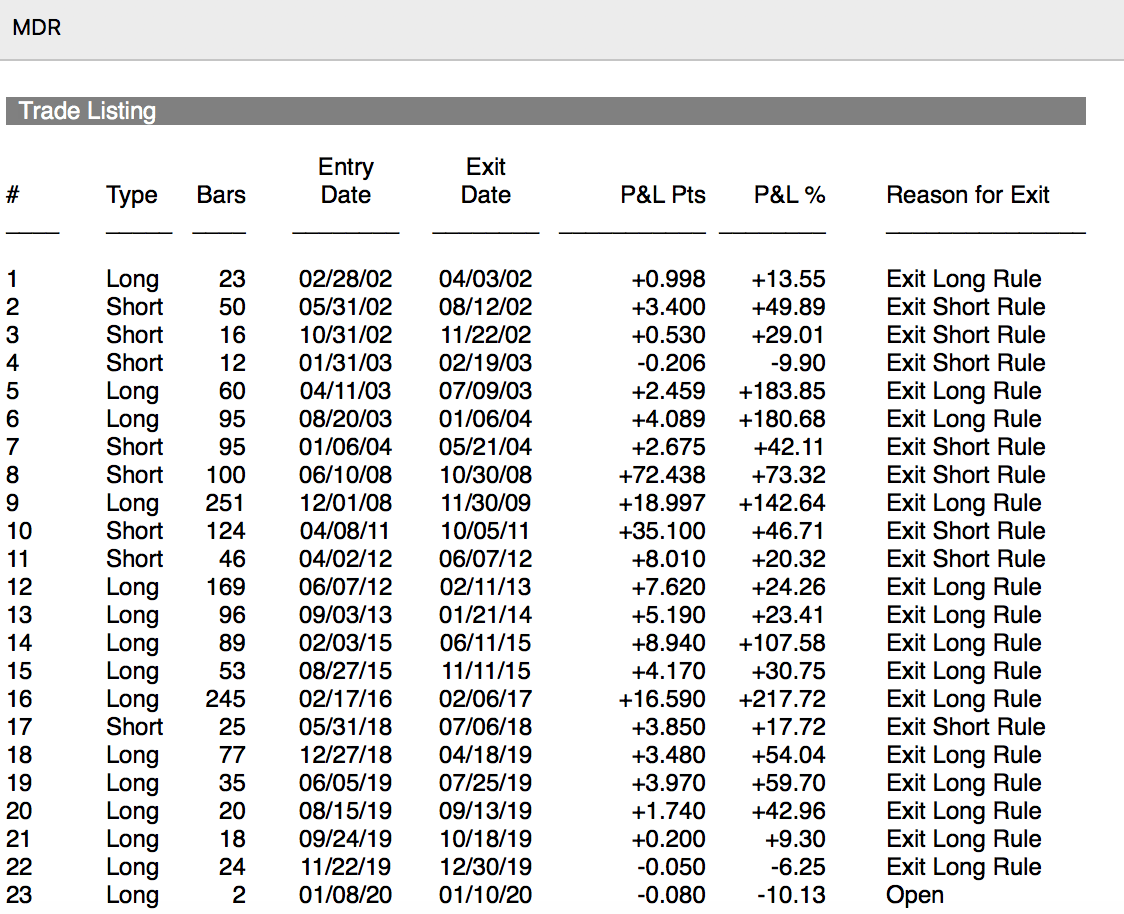Screen dimensions: 1124x914
Task: Click the Bars column header
Action: (221, 195)
